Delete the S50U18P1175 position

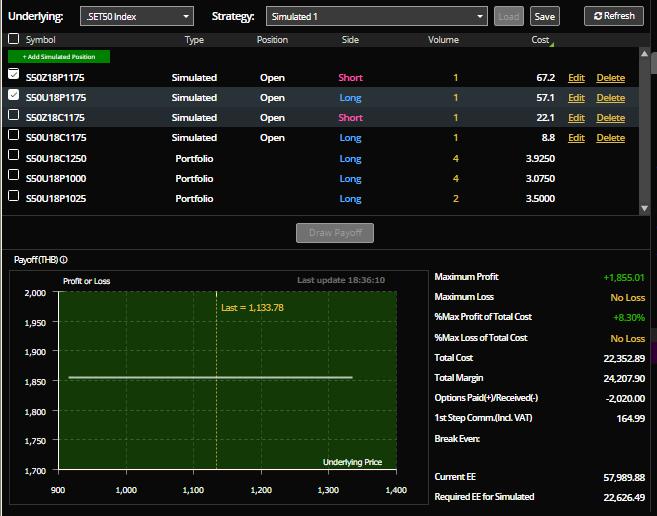pyautogui.click(x=610, y=98)
